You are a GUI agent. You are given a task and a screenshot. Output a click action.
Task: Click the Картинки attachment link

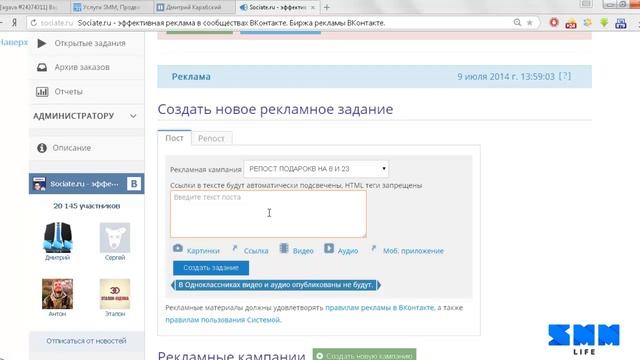[203, 251]
